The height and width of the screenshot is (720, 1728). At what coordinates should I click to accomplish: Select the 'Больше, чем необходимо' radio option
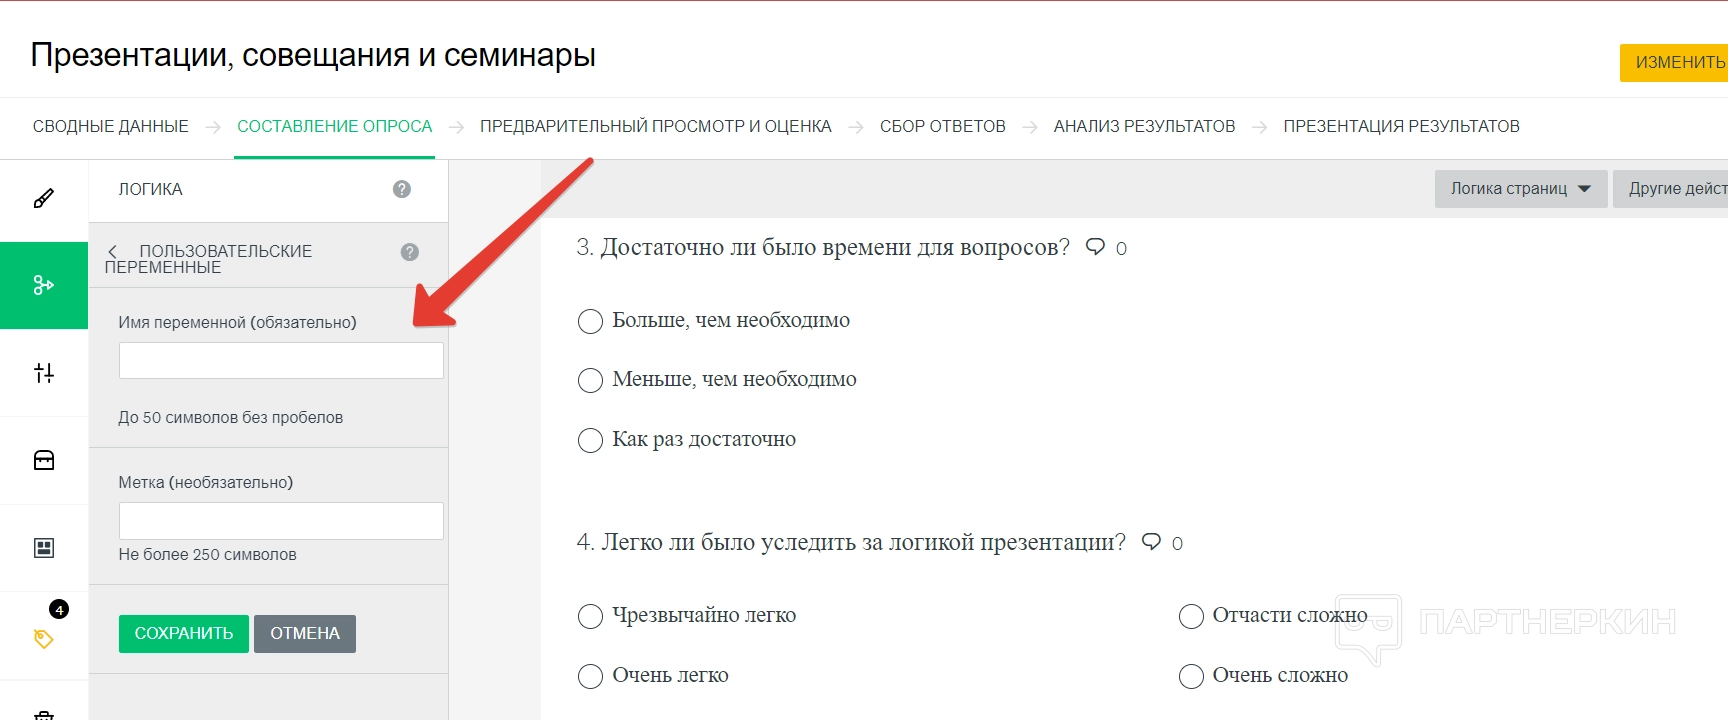click(x=590, y=321)
